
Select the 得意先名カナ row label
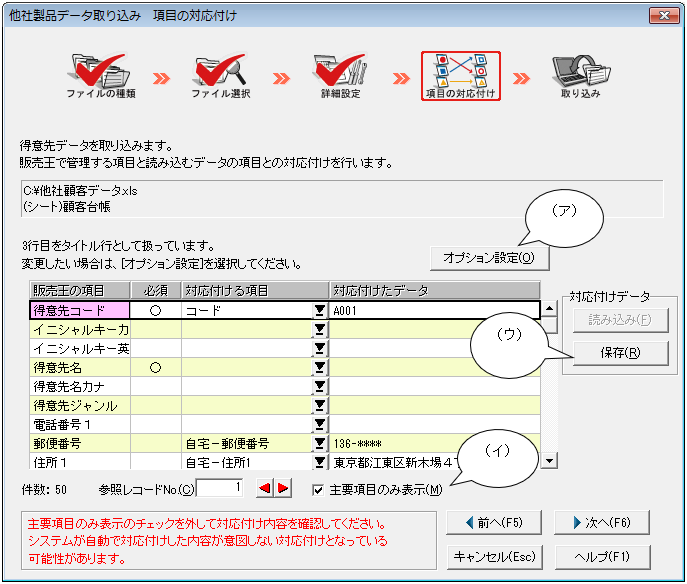tap(80, 386)
